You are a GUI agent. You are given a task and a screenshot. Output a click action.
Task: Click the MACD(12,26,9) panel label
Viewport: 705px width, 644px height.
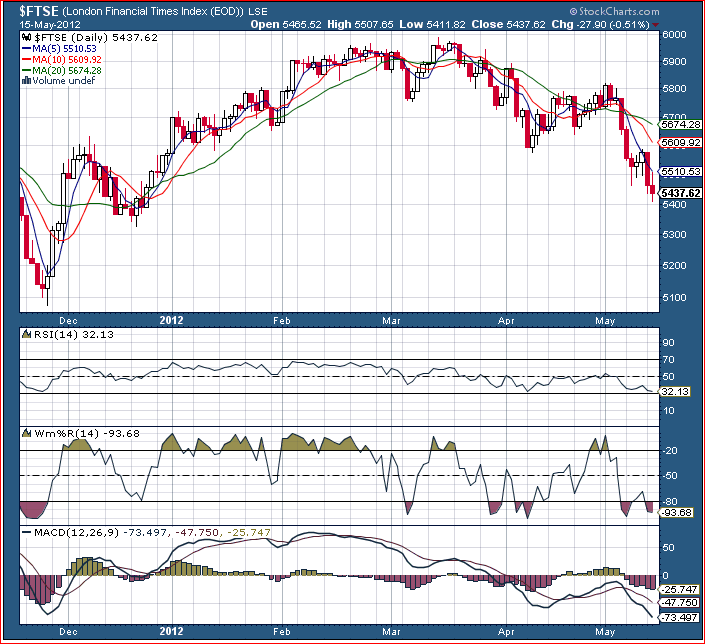click(76, 532)
